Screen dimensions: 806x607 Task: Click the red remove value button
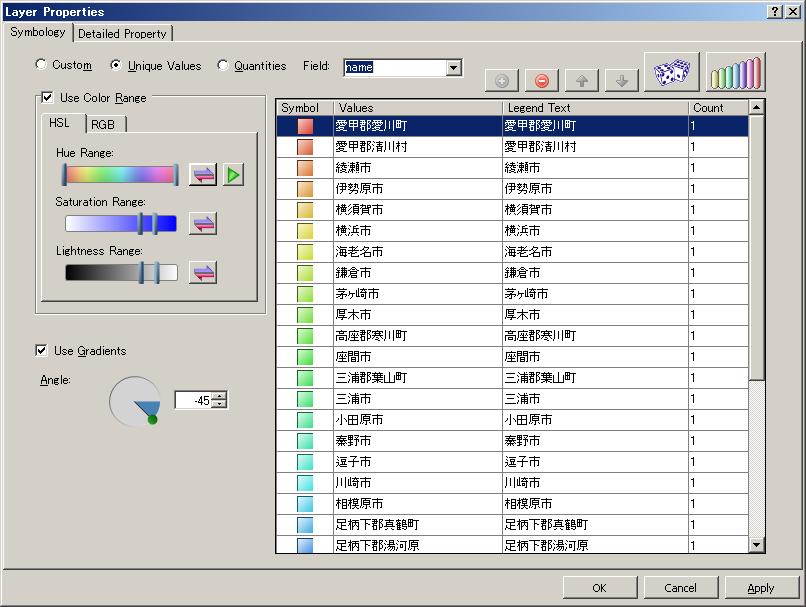[542, 81]
